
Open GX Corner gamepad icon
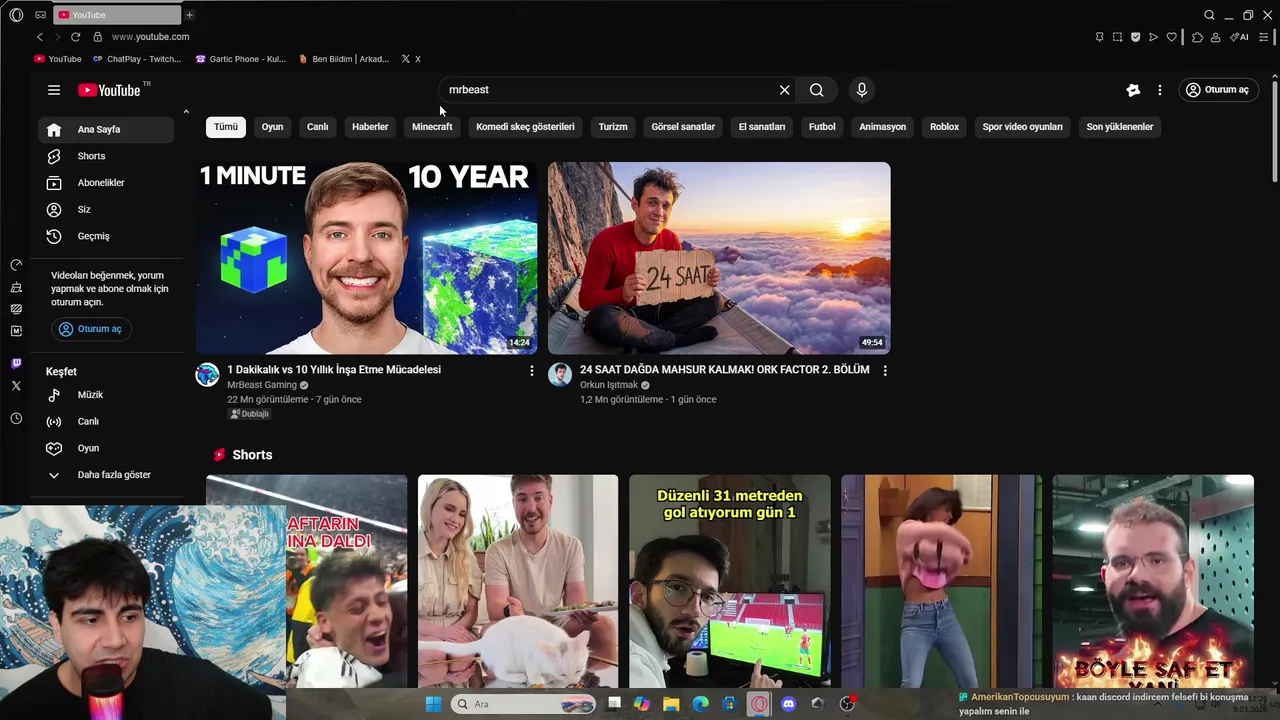[41, 15]
